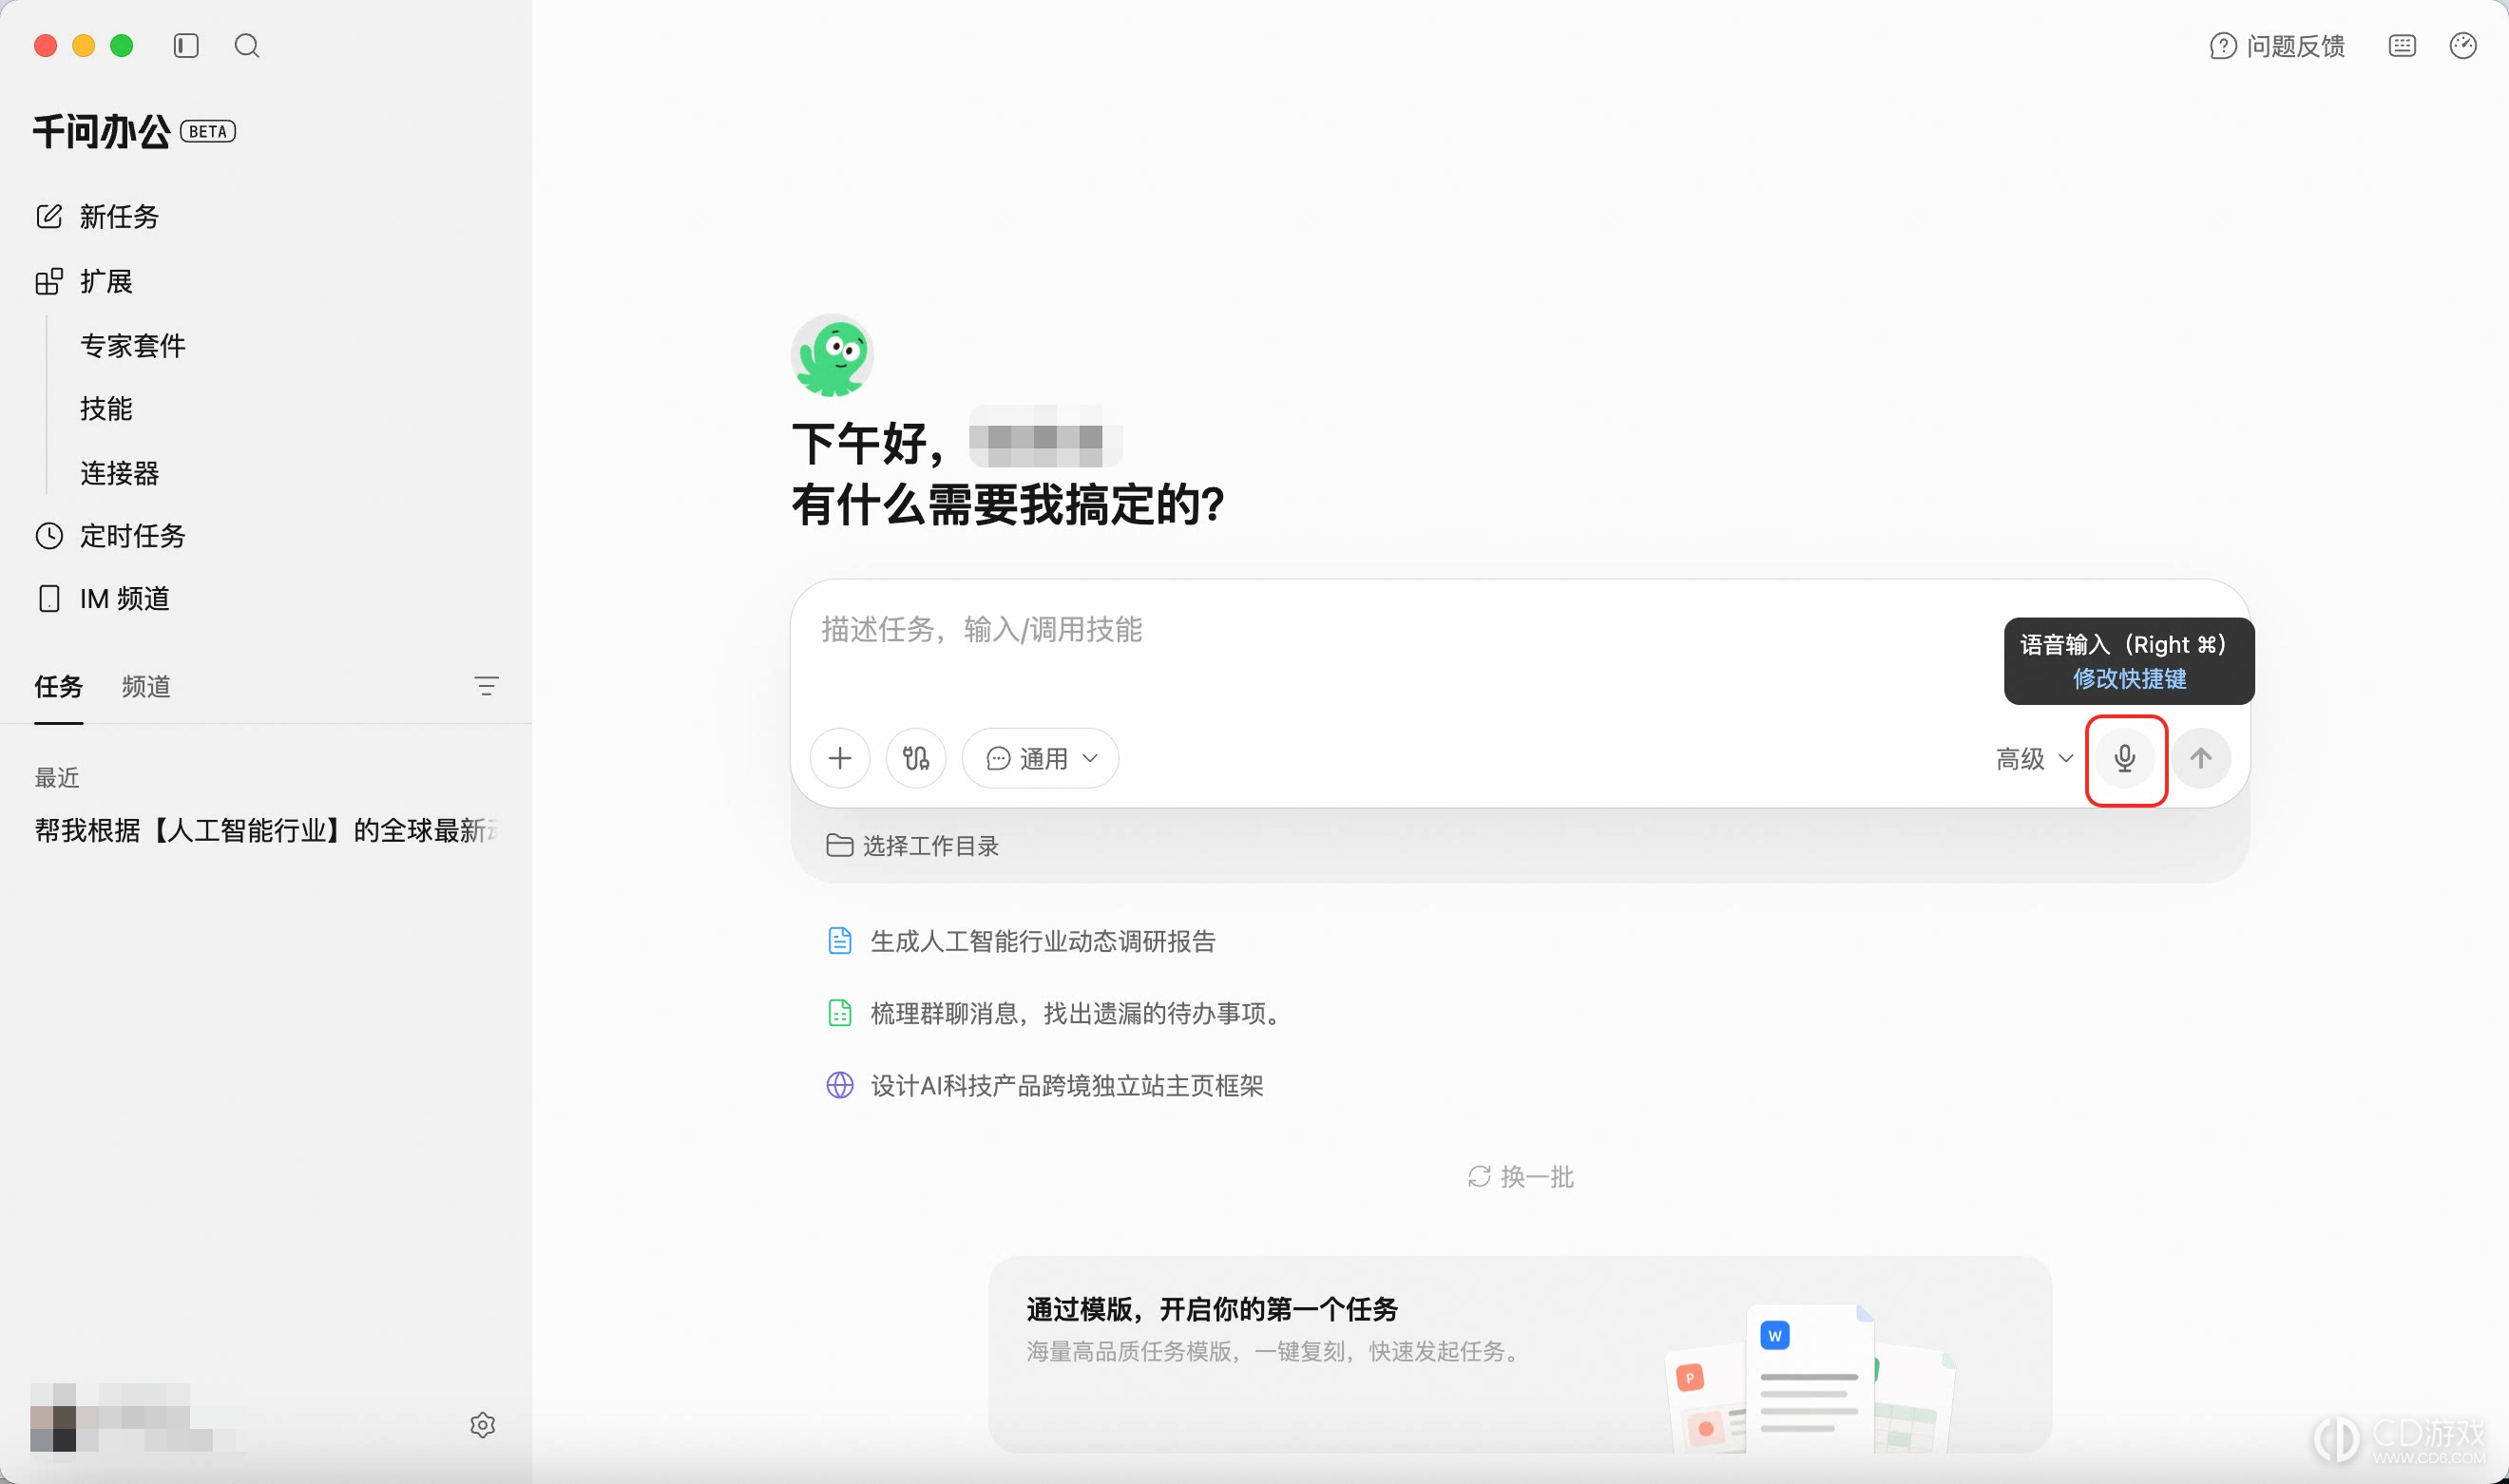Click 换一批 to refresh suggestions
Image resolution: width=2509 pixels, height=1484 pixels.
point(1520,1177)
